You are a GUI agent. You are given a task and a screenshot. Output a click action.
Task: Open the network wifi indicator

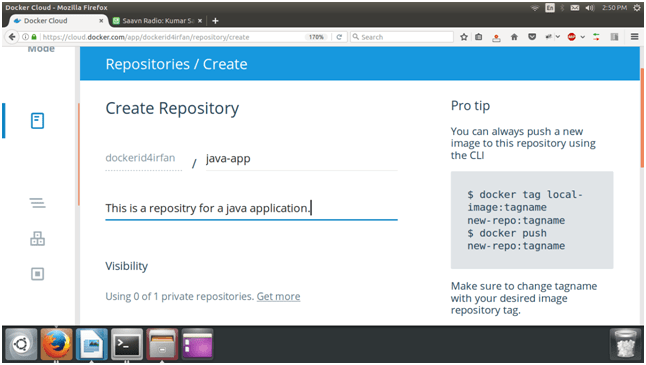click(534, 8)
